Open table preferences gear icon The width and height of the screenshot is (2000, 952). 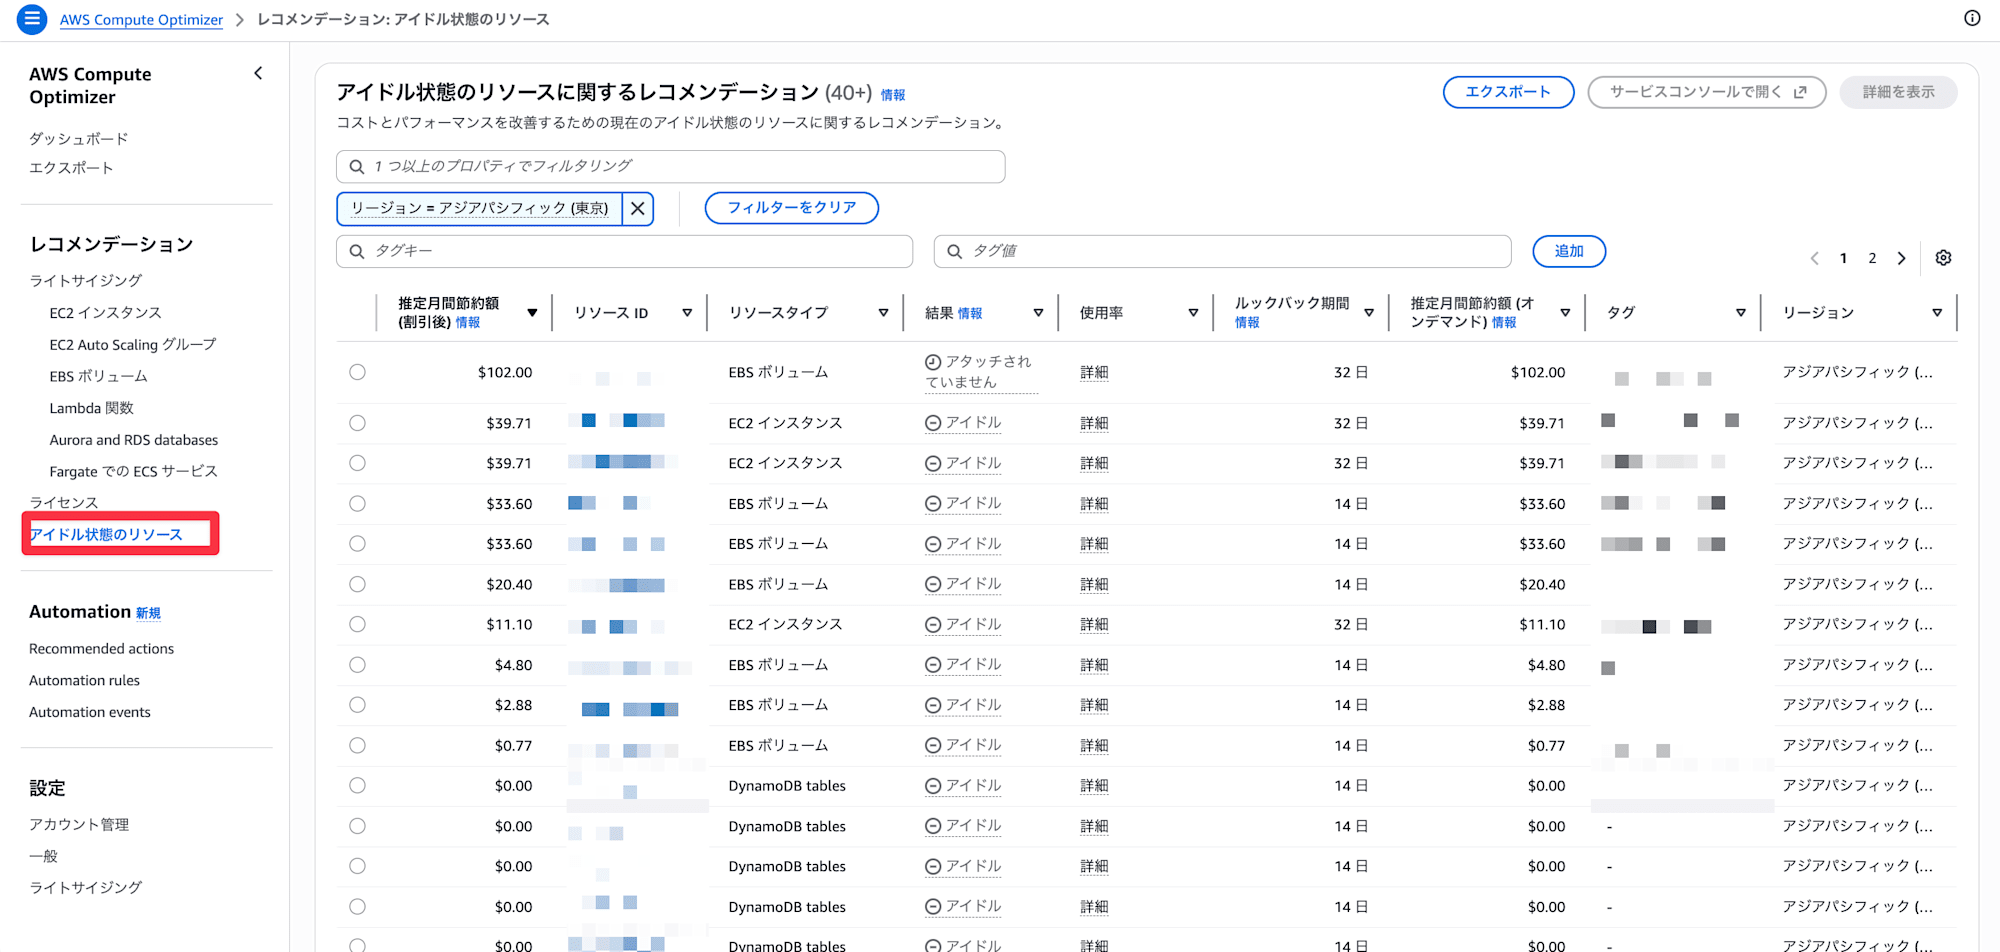[x=1943, y=258]
